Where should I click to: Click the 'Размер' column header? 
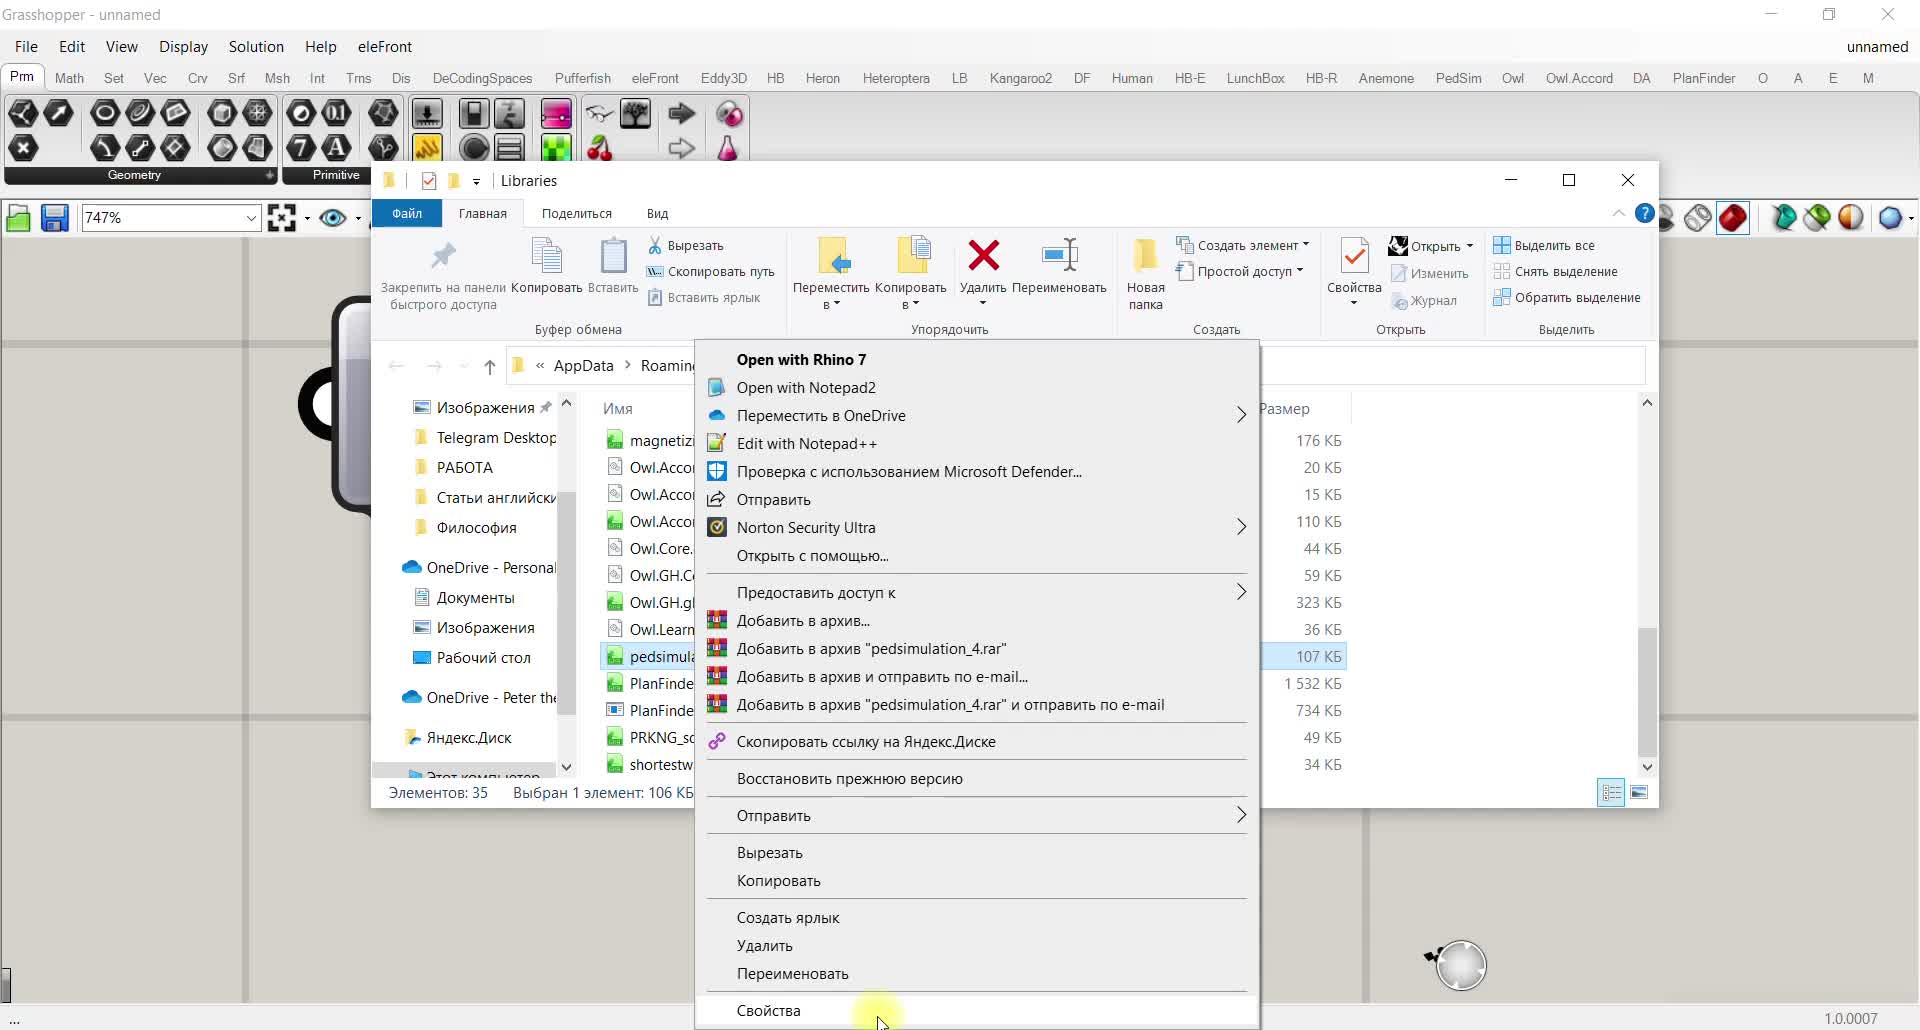pyautogui.click(x=1284, y=409)
